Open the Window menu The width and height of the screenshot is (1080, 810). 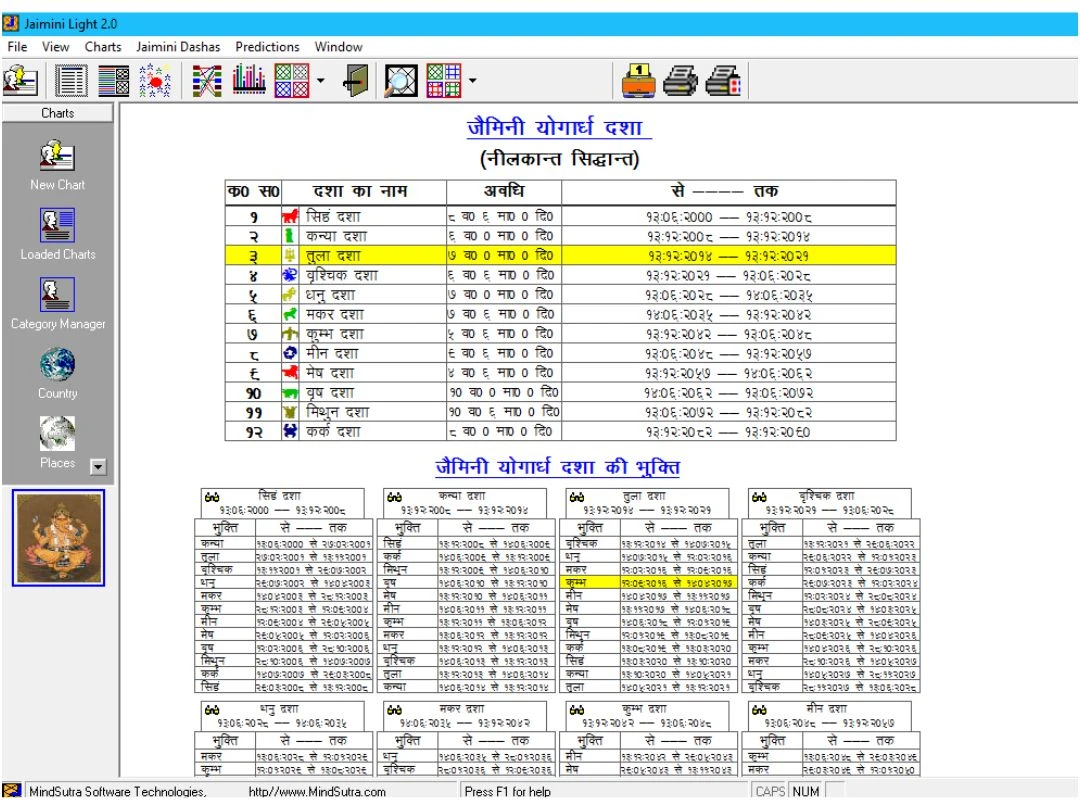[338, 47]
